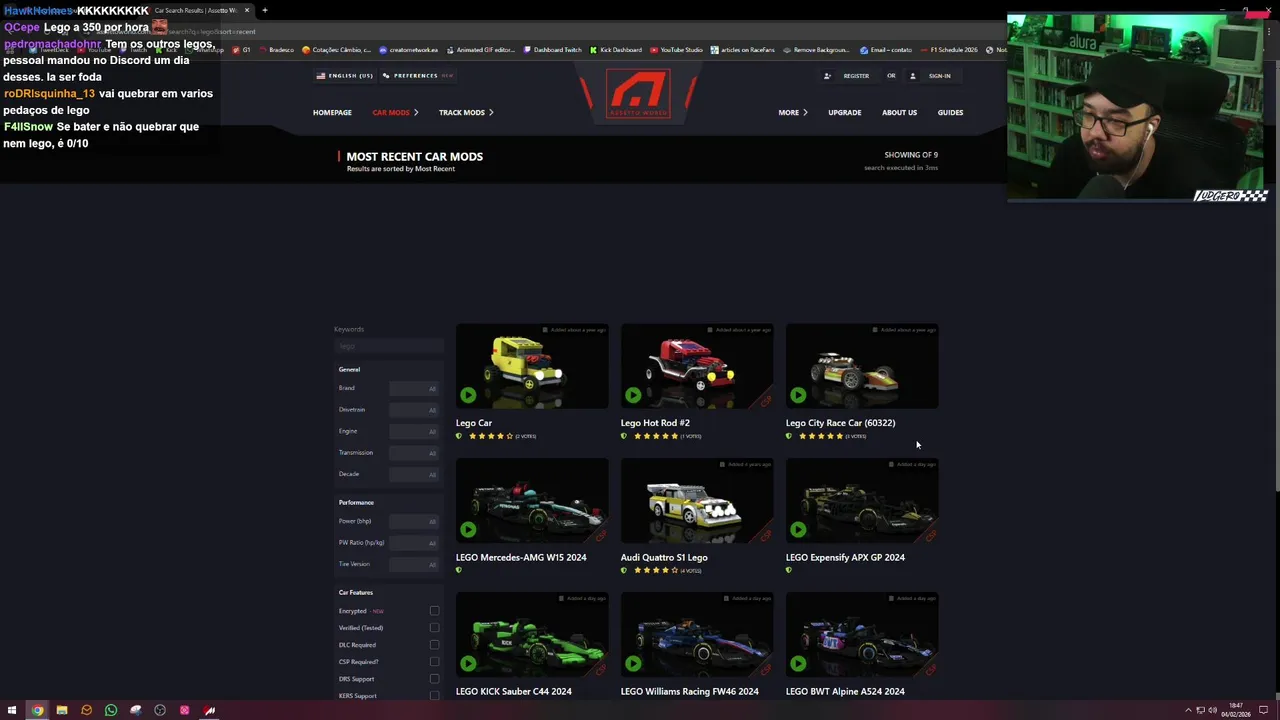Viewport: 1280px width, 720px height.
Task: Open the Upgrade page
Action: tap(845, 113)
